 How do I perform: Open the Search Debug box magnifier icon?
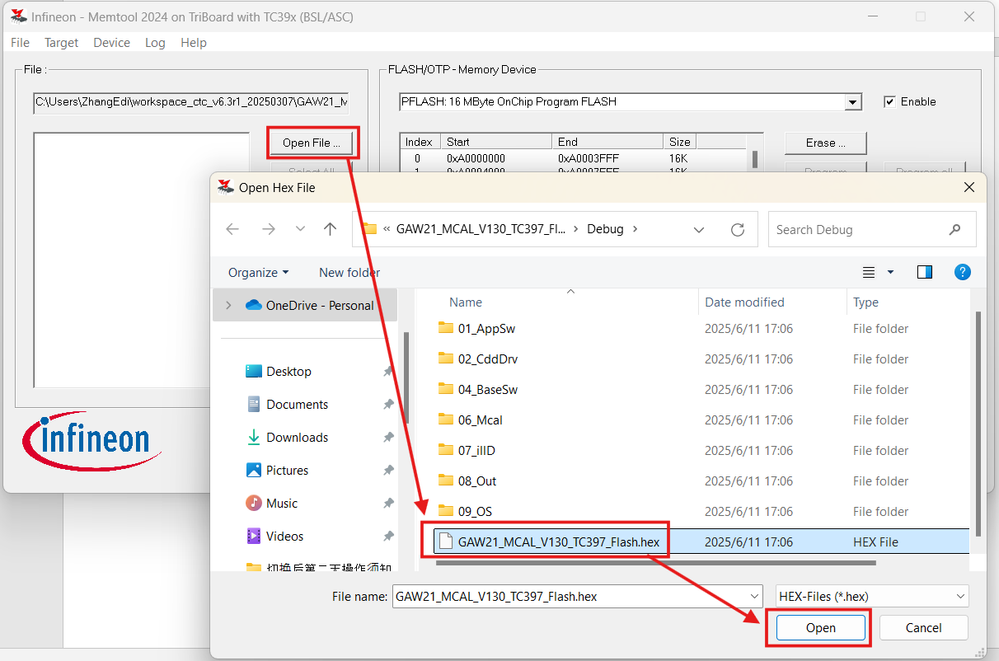956,229
